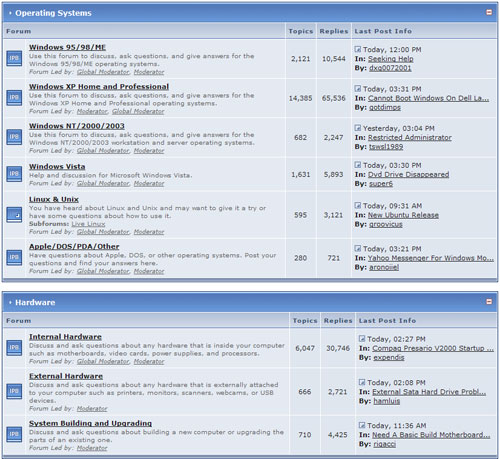View profile of user gotdimps
The width and height of the screenshot is (500, 459).
pos(385,107)
